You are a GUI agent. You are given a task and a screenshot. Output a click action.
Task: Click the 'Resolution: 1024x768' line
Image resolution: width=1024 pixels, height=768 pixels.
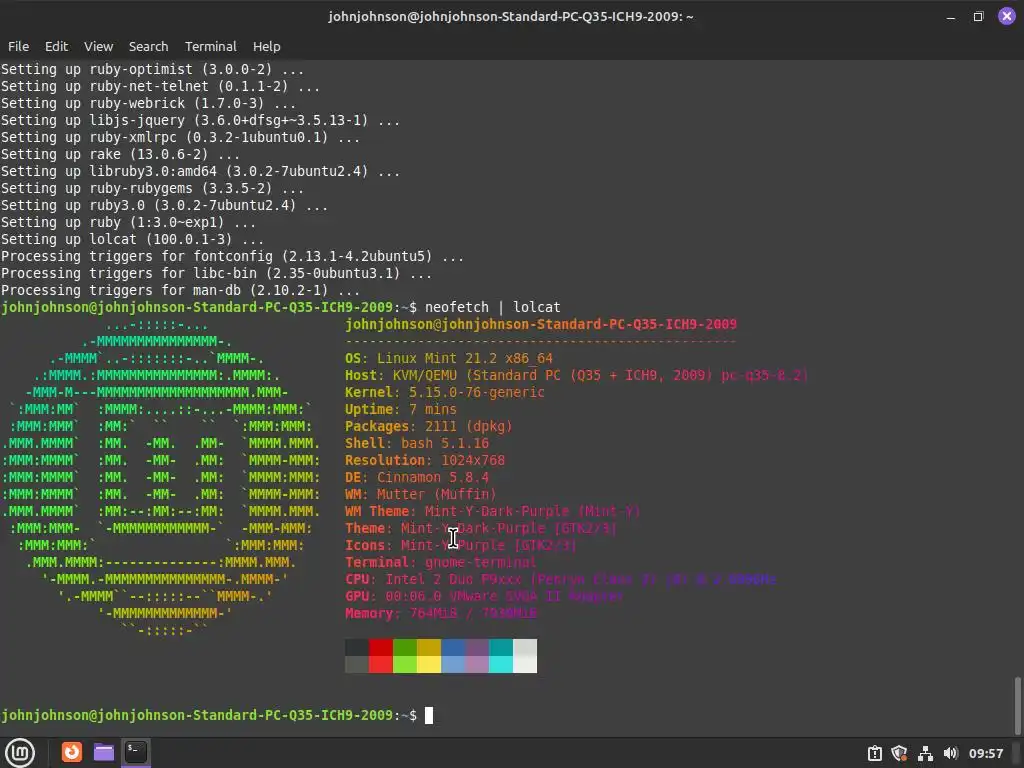point(424,460)
